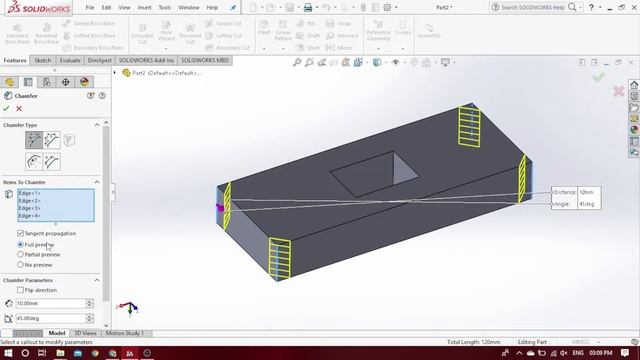Screen dimensions: 640x360
Task: Click chamfer angle 45.00deg field
Action: click(x=50, y=318)
